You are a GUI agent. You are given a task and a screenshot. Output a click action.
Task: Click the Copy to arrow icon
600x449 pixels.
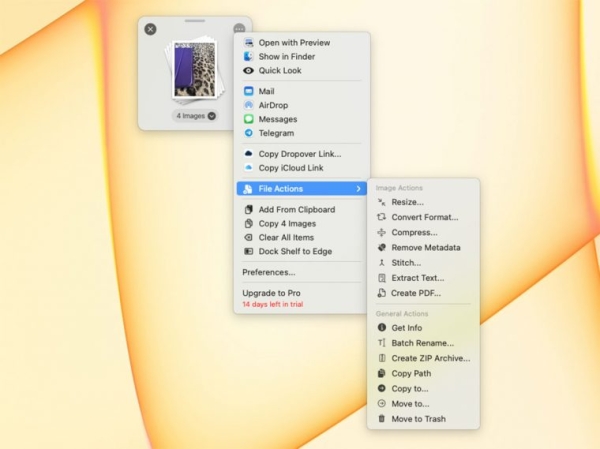pos(382,389)
